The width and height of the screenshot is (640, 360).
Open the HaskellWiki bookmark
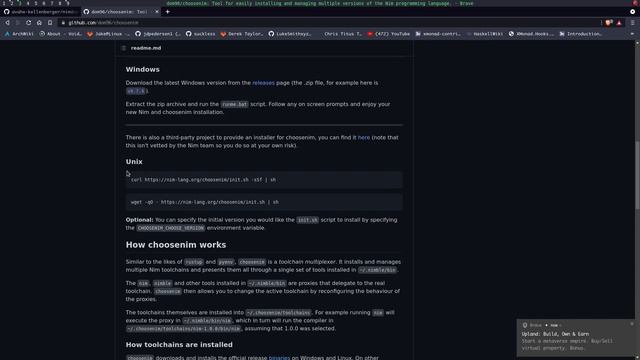click(x=485, y=34)
